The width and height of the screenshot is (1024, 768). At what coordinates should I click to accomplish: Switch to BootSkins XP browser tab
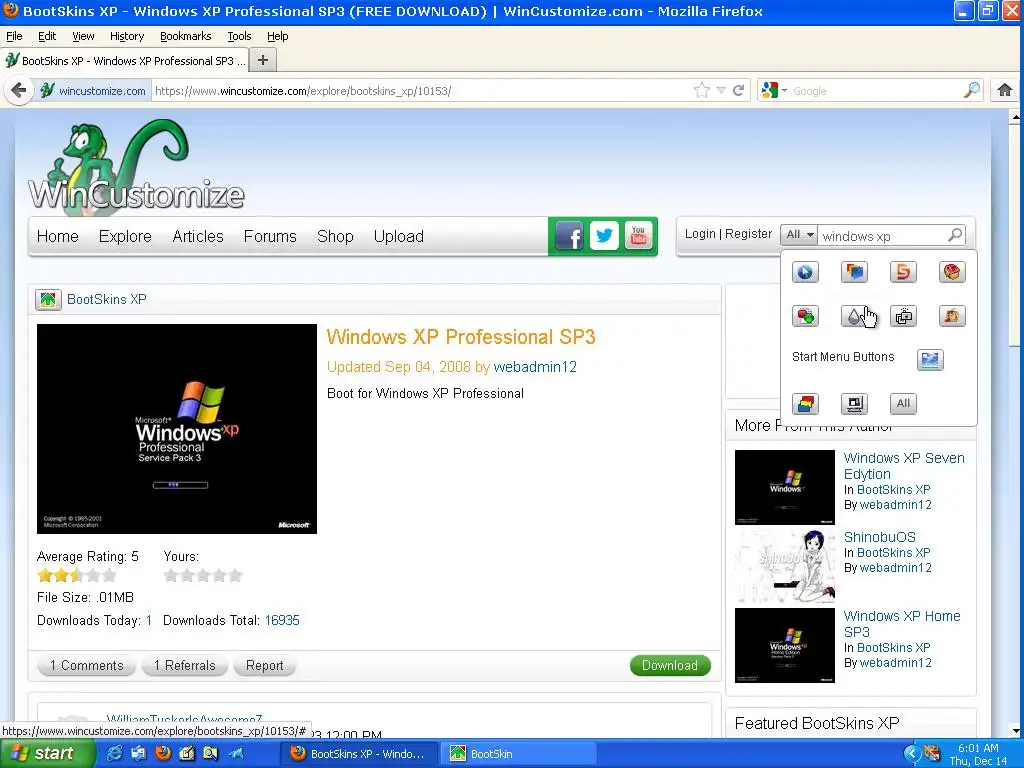(x=125, y=61)
